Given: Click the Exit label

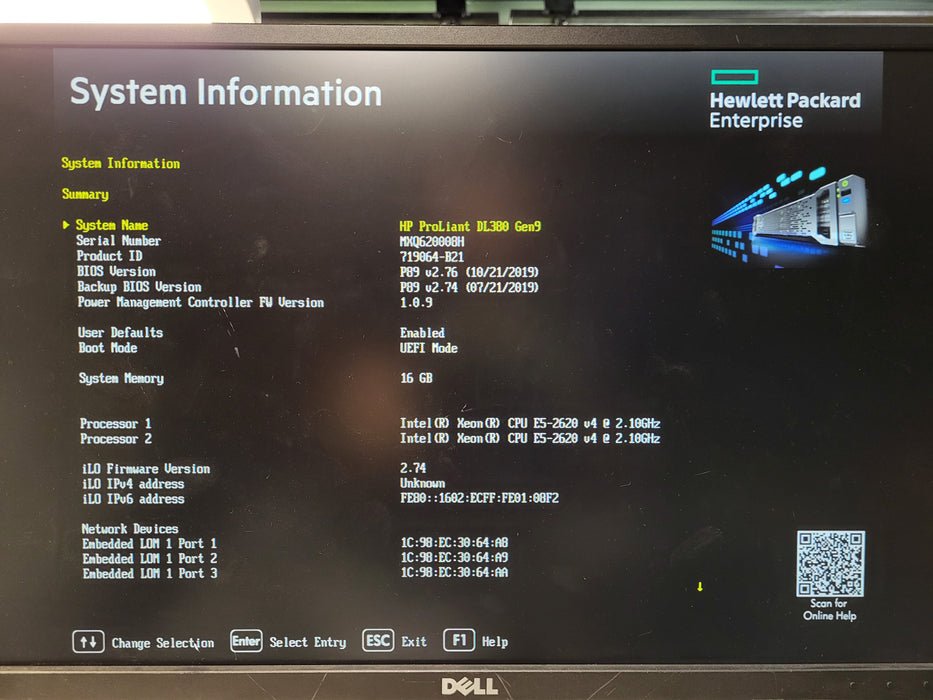Looking at the screenshot, I should click(x=414, y=642).
